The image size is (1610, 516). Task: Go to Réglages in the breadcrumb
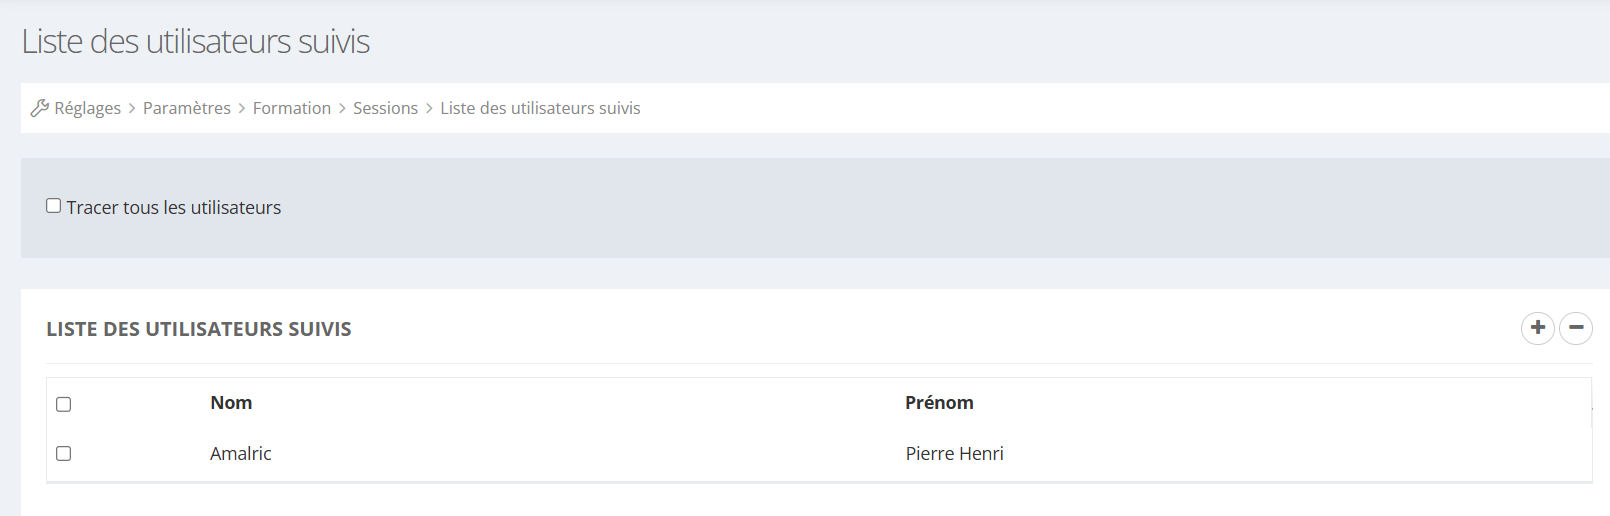(87, 108)
